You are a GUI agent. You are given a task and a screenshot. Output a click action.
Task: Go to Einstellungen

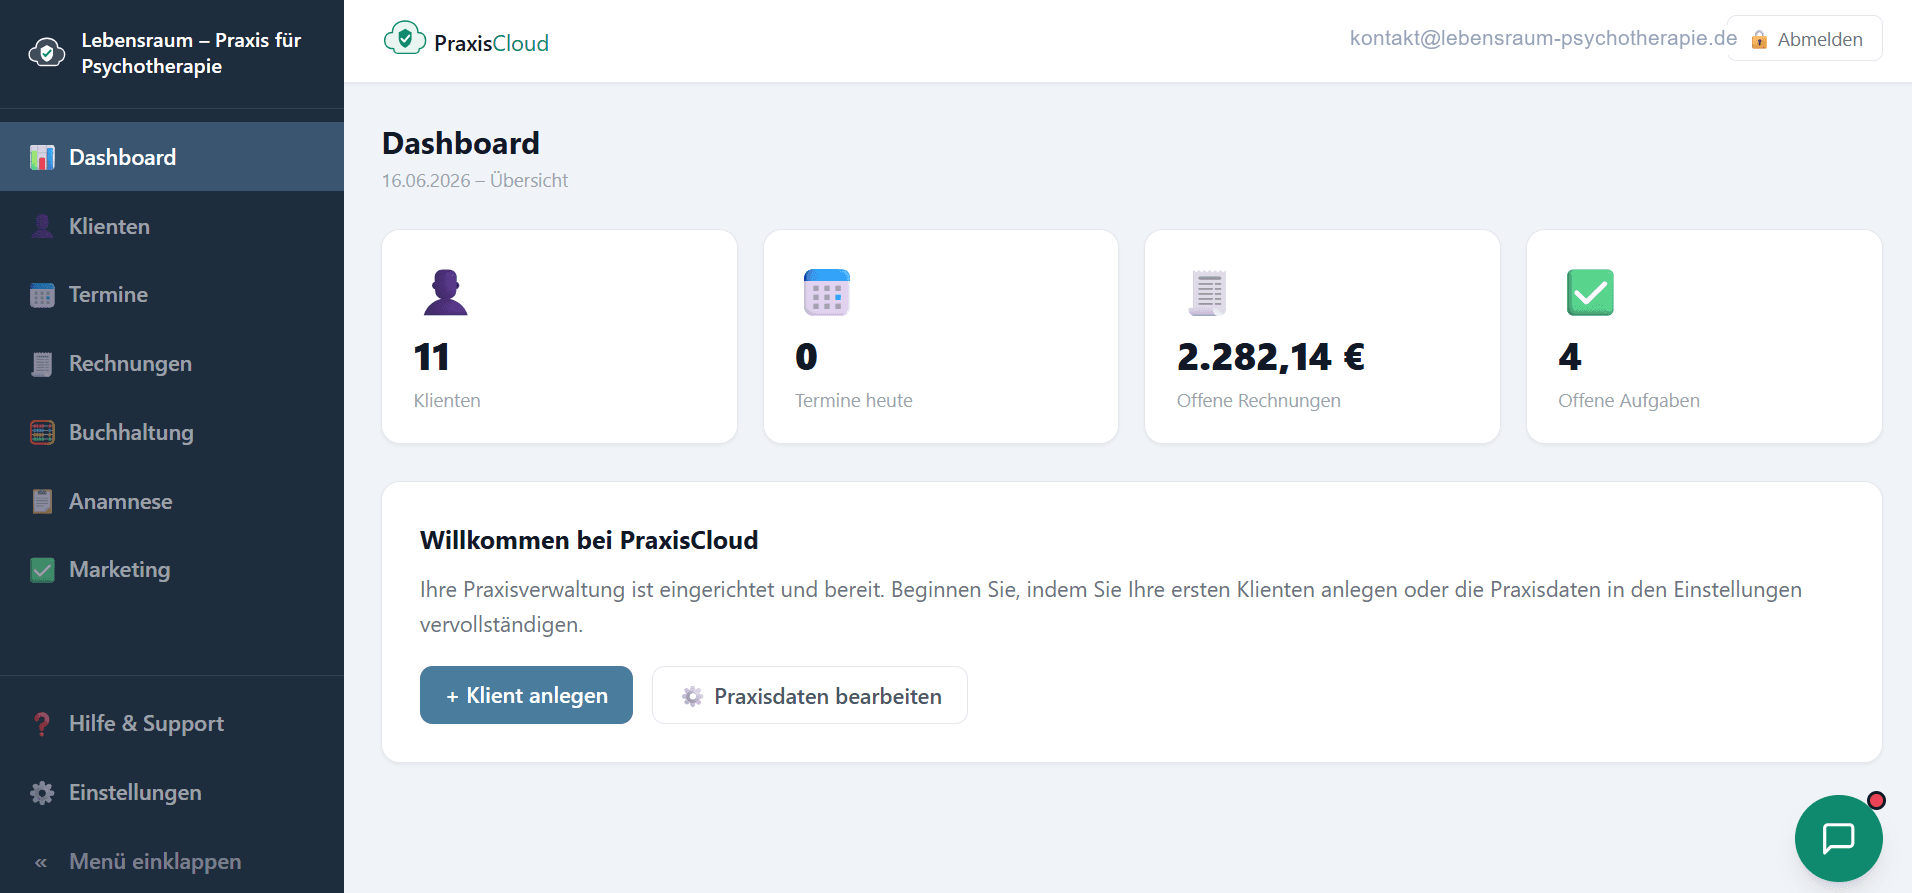[x=172, y=793]
